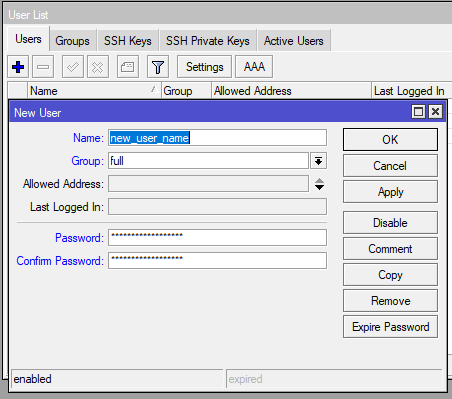The width and height of the screenshot is (452, 399).
Task: Click the Copy button
Action: pyautogui.click(x=390, y=274)
